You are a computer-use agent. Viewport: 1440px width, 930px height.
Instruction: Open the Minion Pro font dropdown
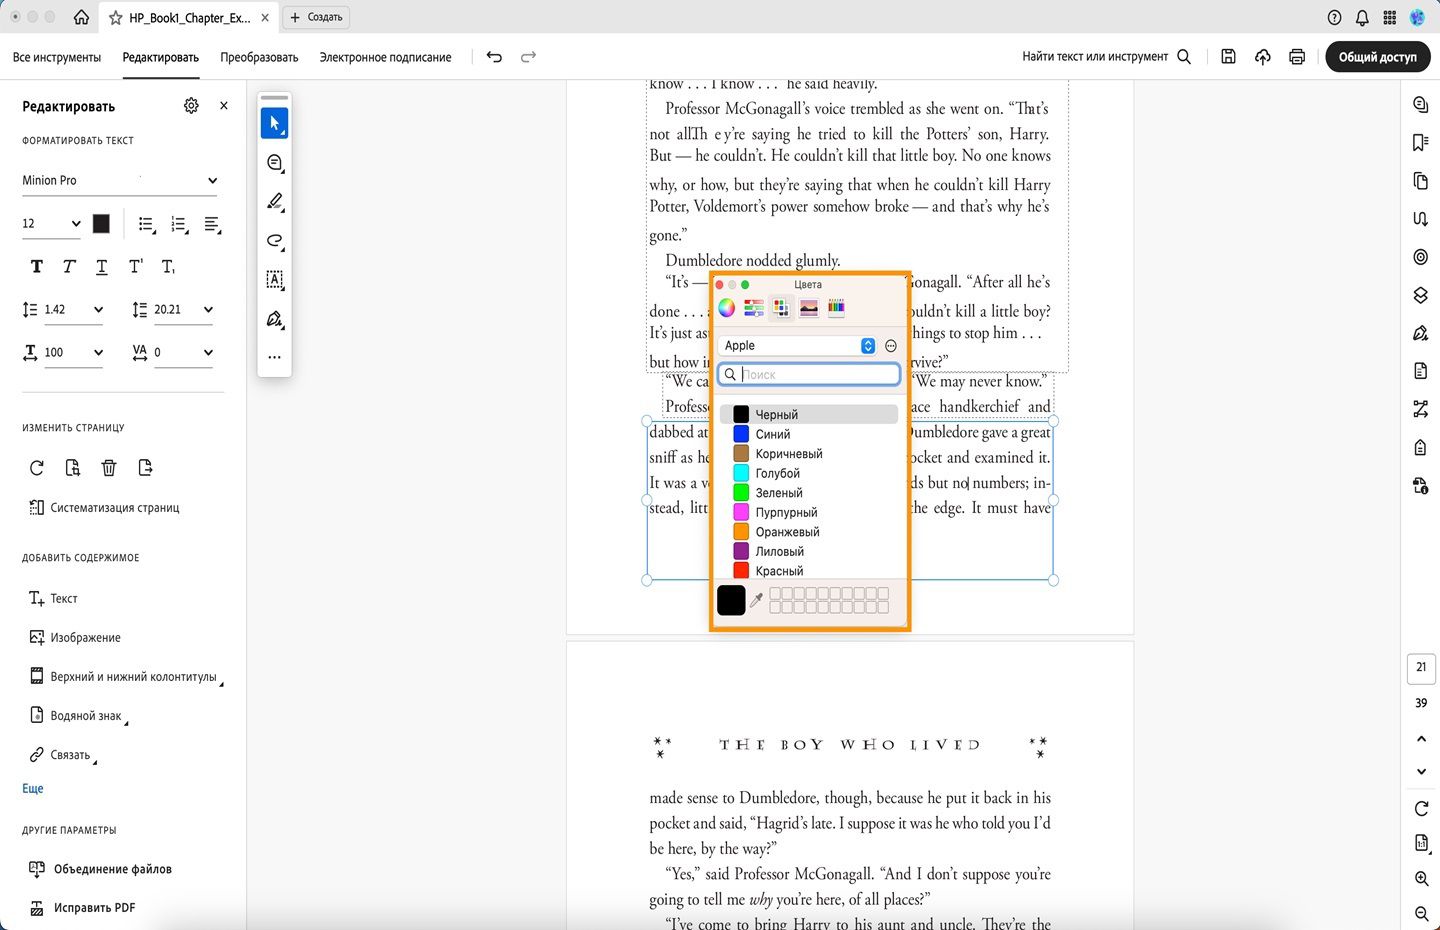click(119, 181)
